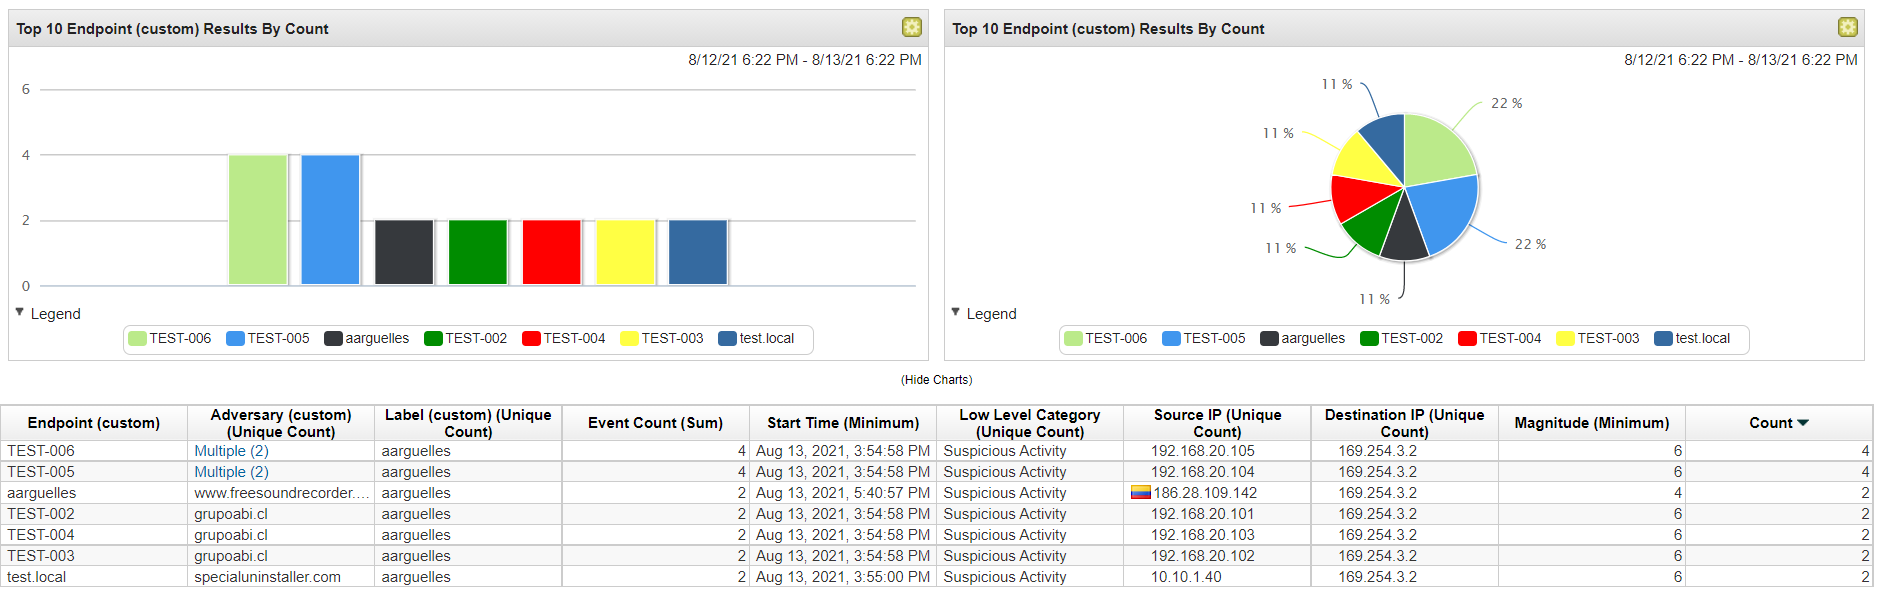1882x593 pixels.
Task: Sort by Event Count (Sum) column header
Action: (x=655, y=423)
